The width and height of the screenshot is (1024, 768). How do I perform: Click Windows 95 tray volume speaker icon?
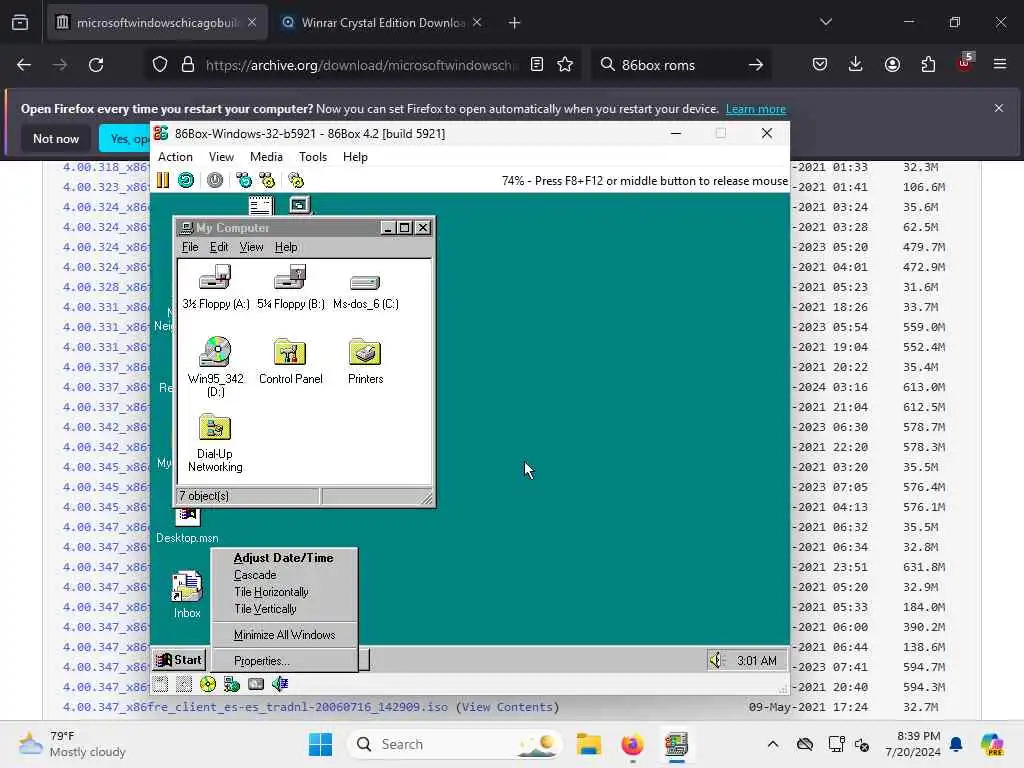(717, 660)
